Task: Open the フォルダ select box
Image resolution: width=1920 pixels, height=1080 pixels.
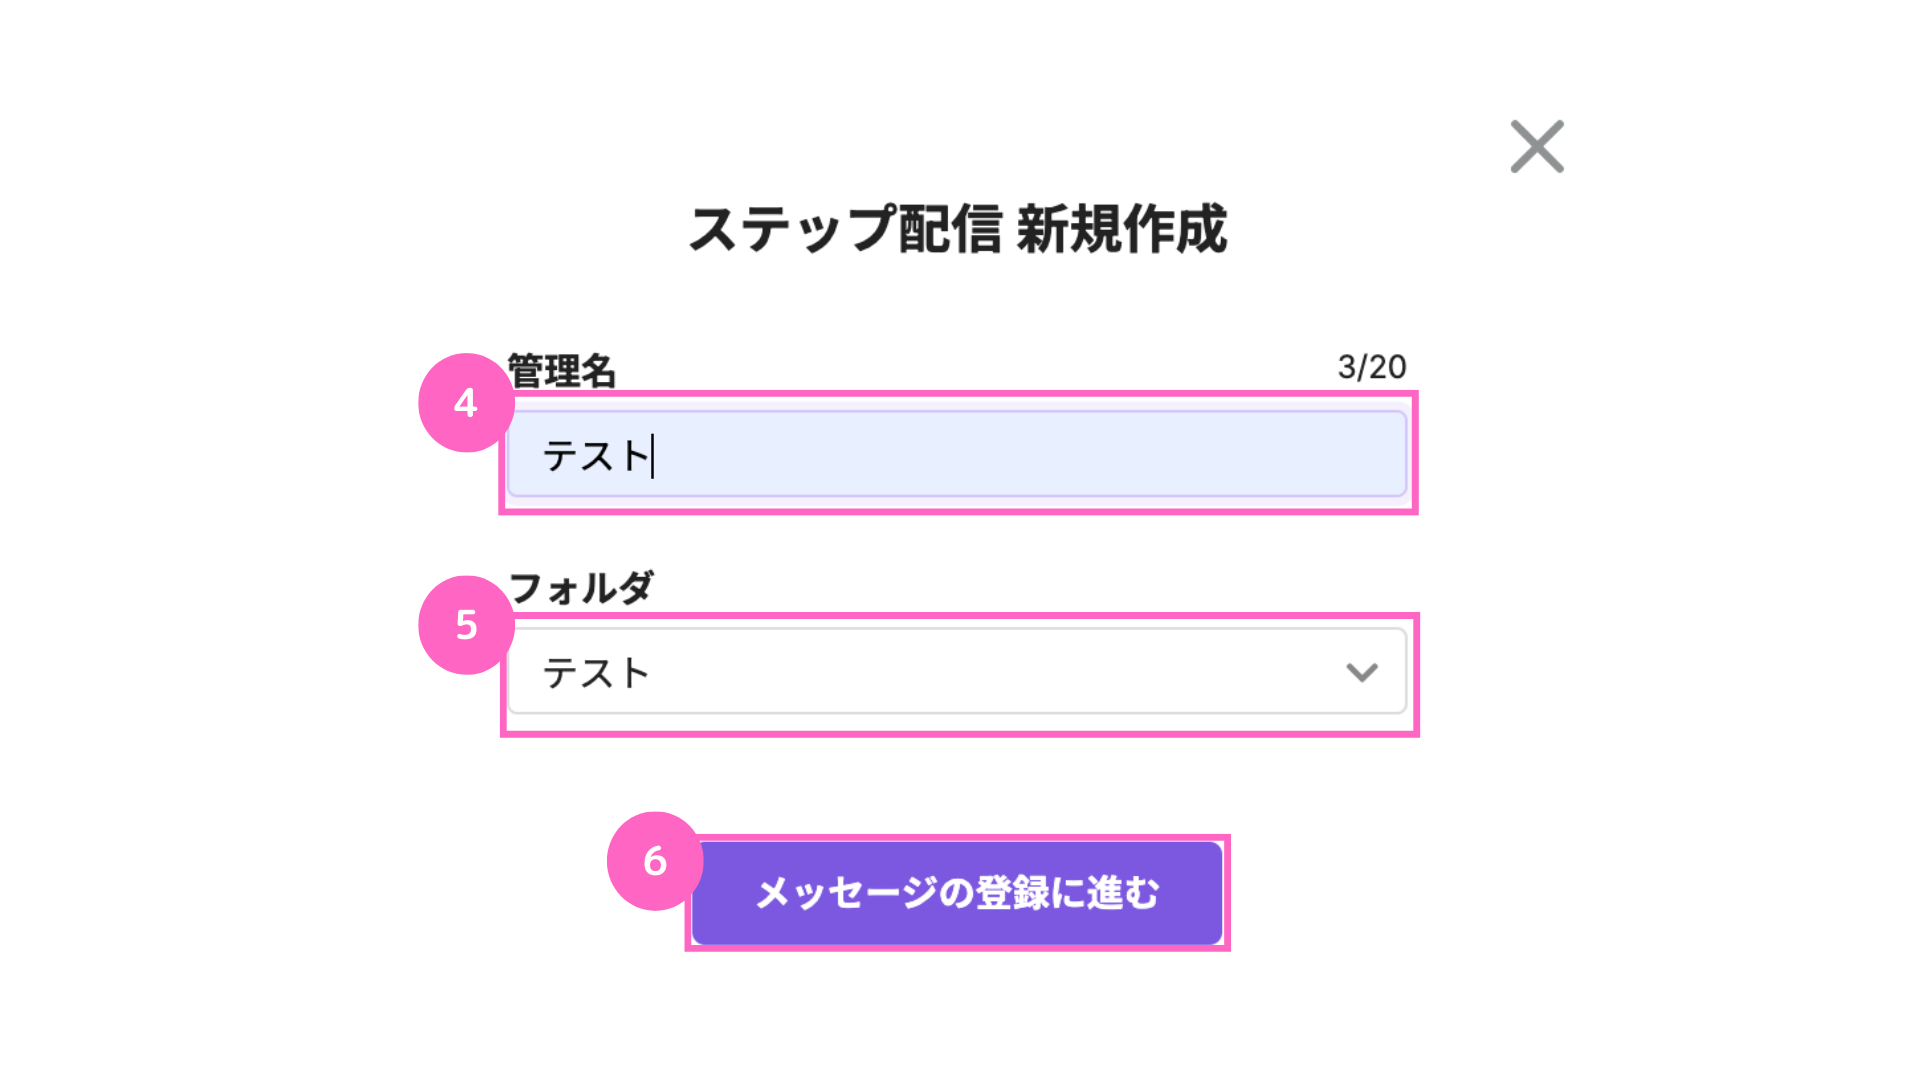Action: pos(957,671)
